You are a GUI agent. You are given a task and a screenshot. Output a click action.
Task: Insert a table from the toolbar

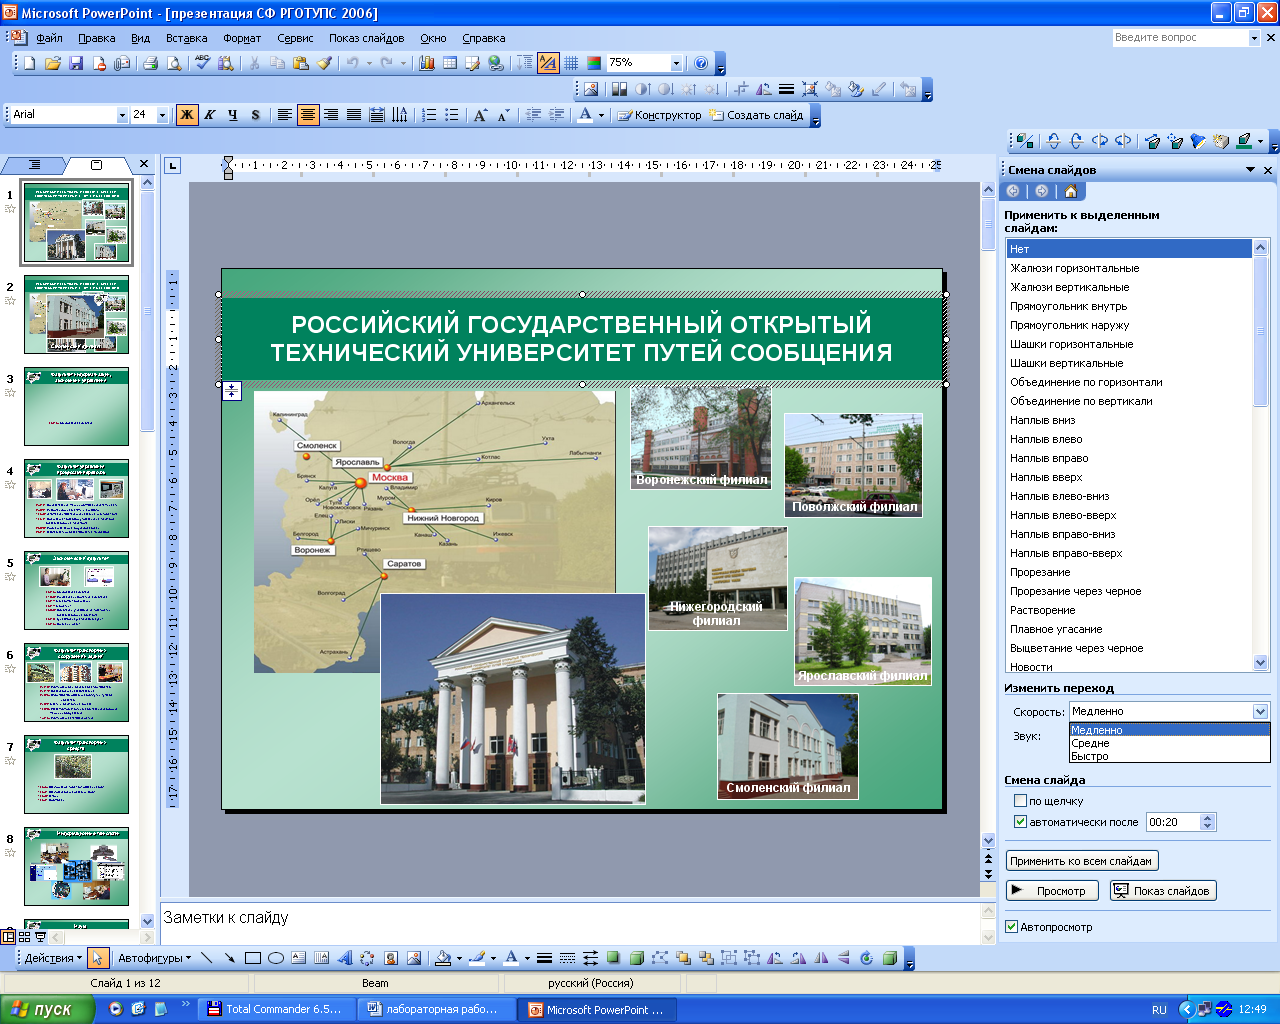pyautogui.click(x=450, y=63)
